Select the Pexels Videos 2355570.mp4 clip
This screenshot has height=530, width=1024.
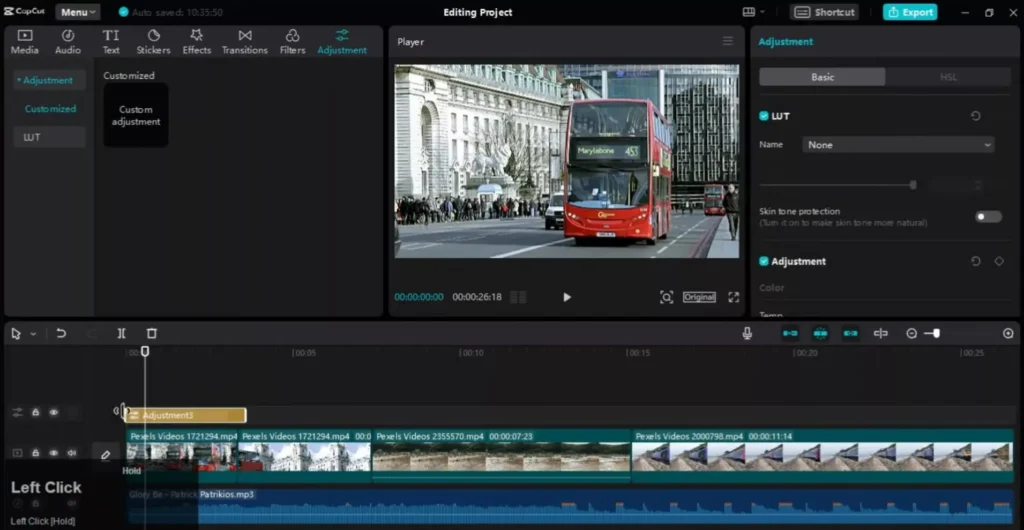click(501, 455)
